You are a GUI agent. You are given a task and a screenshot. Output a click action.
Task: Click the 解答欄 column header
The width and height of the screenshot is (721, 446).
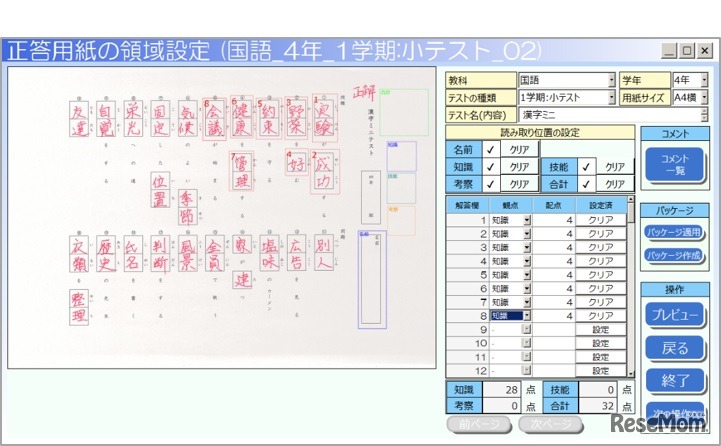(467, 206)
